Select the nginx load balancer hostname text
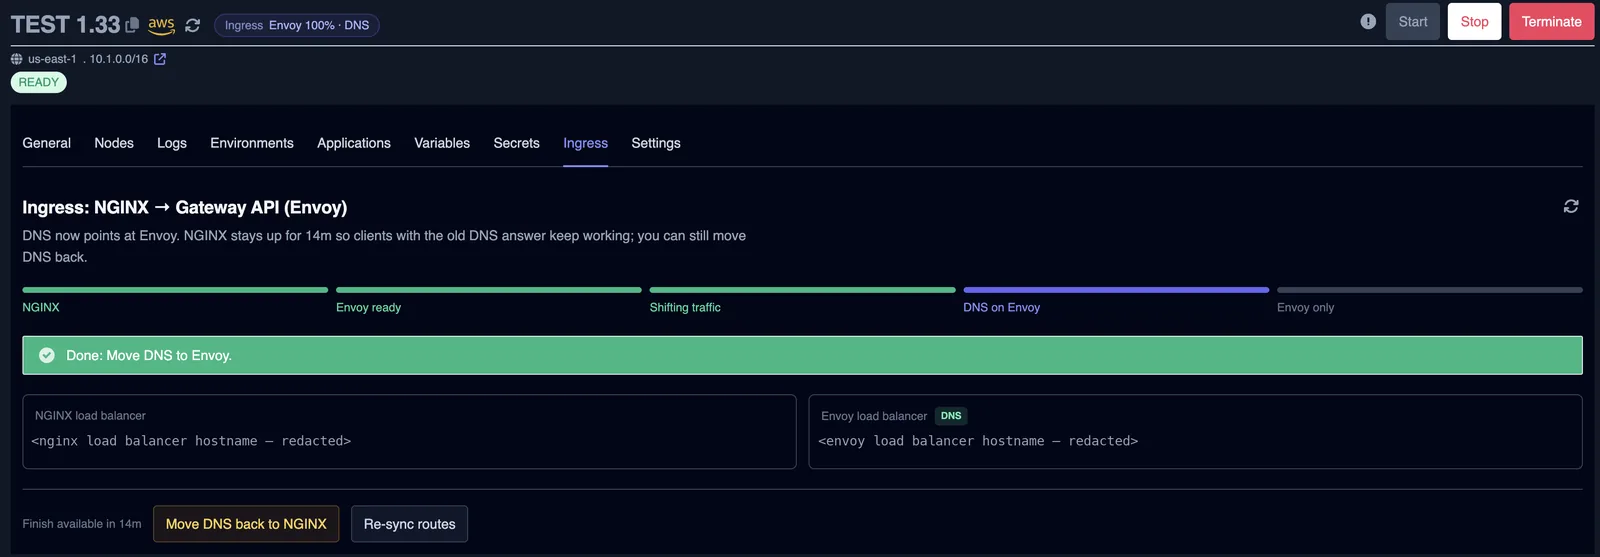 coord(191,441)
